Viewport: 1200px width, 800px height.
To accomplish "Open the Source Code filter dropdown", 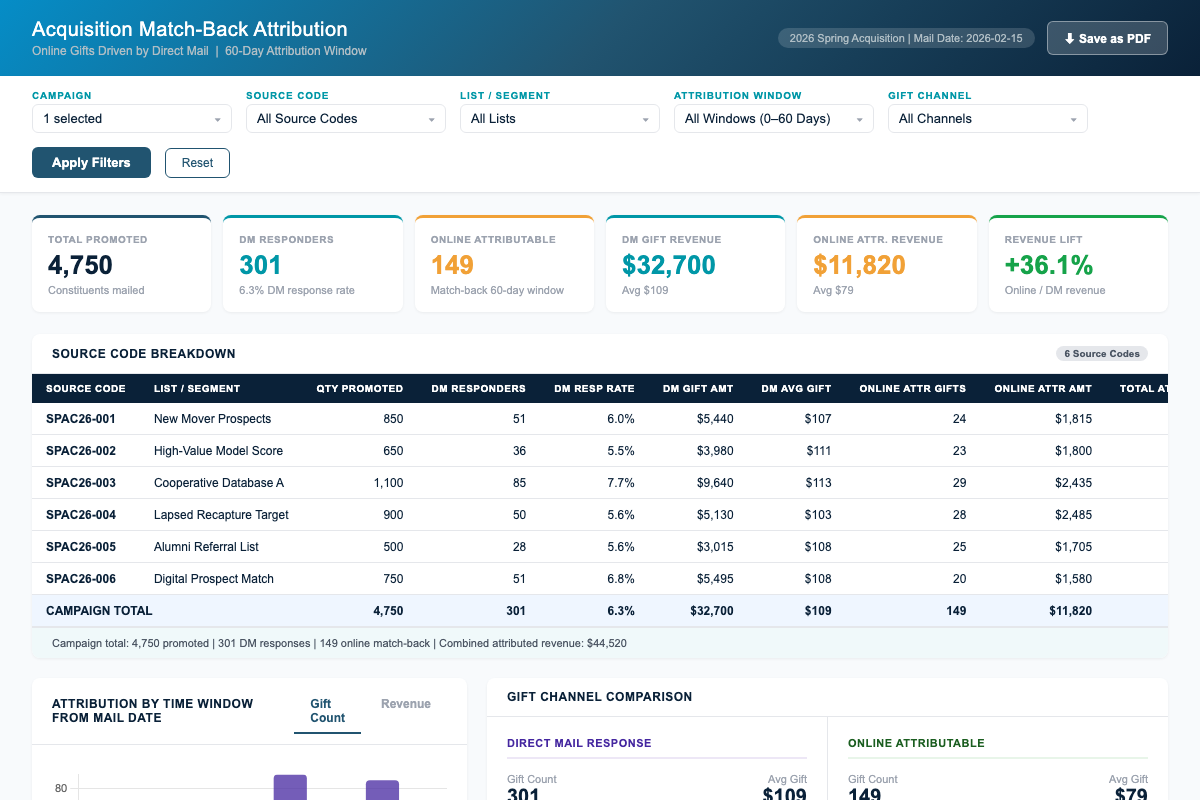I will coord(346,118).
